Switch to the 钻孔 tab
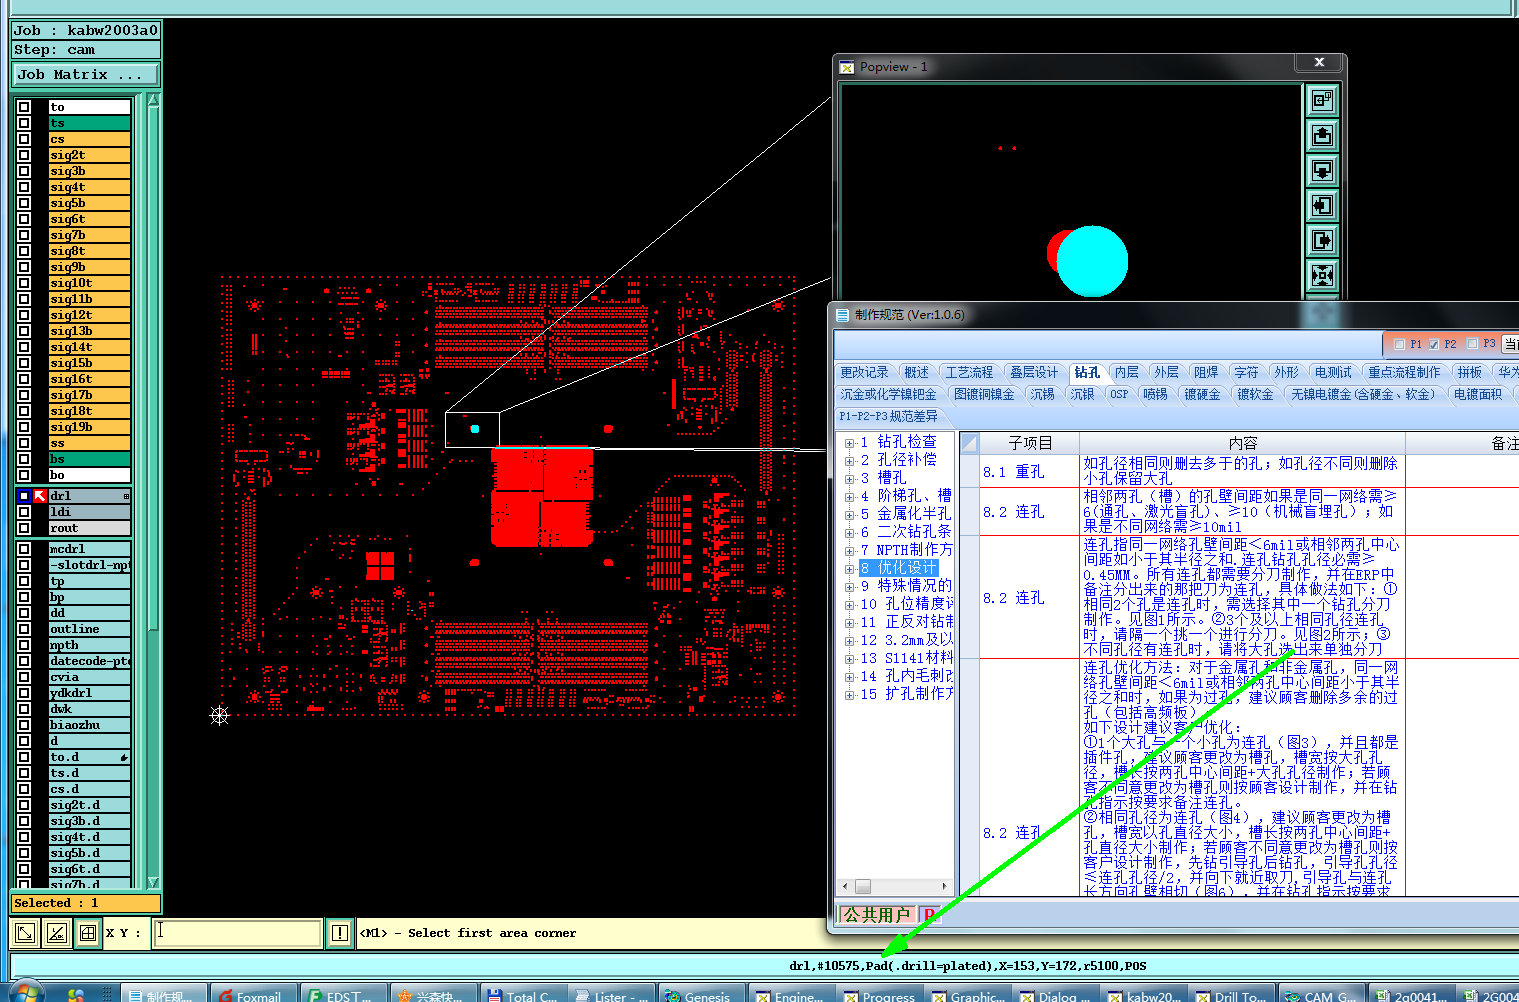The image size is (1519, 1002). 1087,372
